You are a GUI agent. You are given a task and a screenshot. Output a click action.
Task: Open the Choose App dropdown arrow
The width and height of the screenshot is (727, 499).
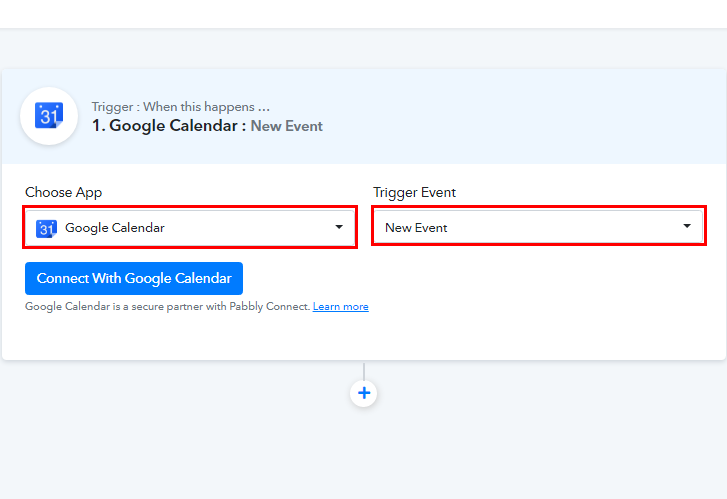click(339, 227)
